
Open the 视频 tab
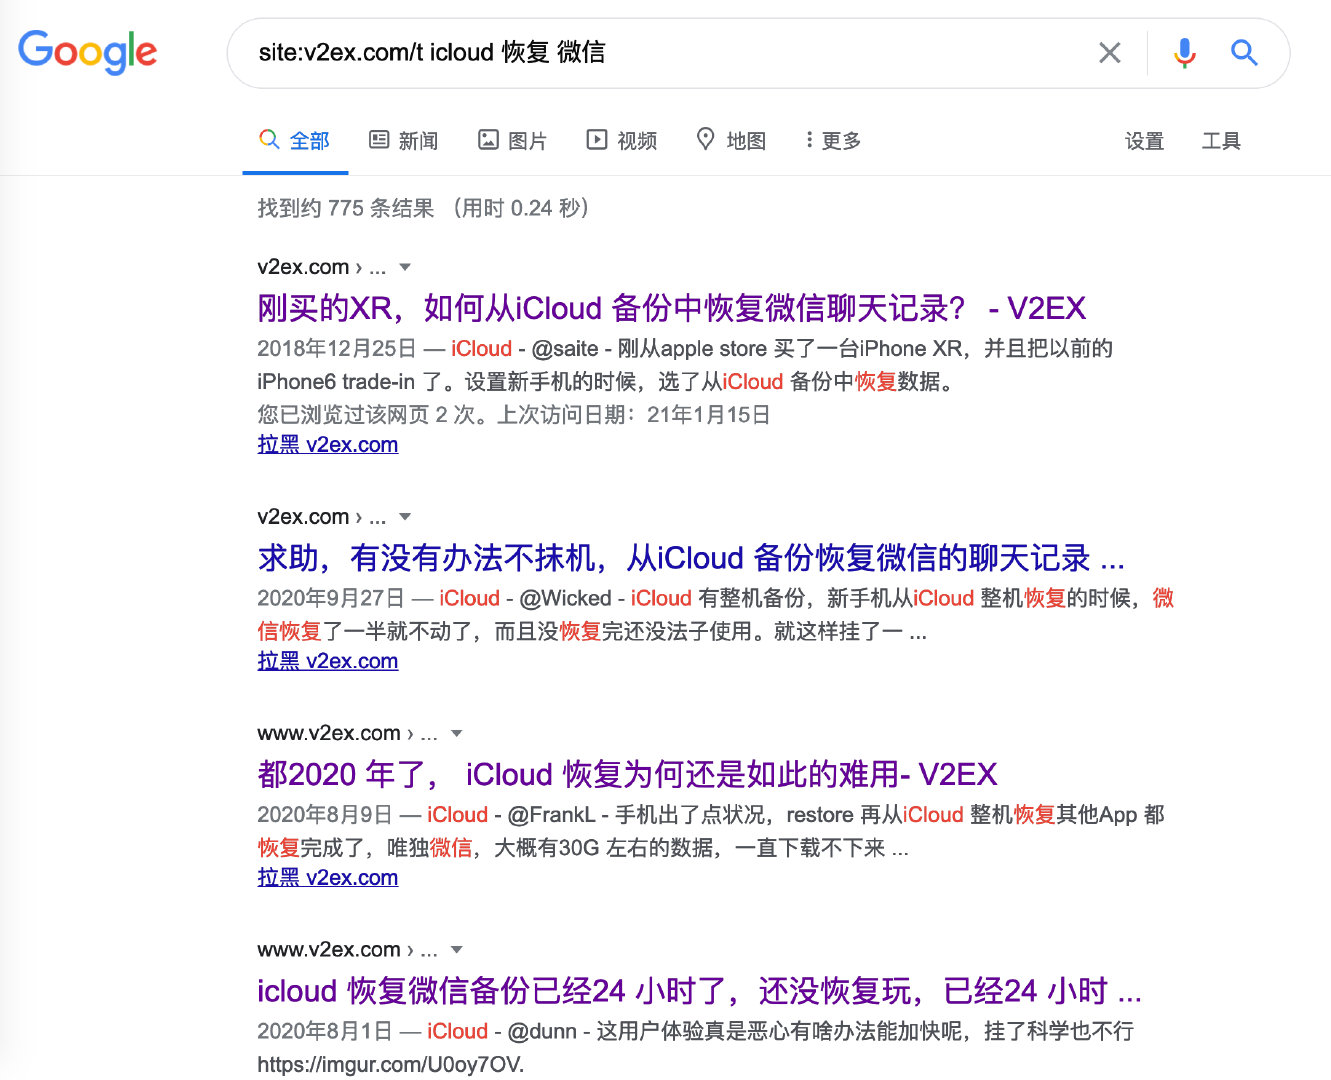[x=622, y=141]
